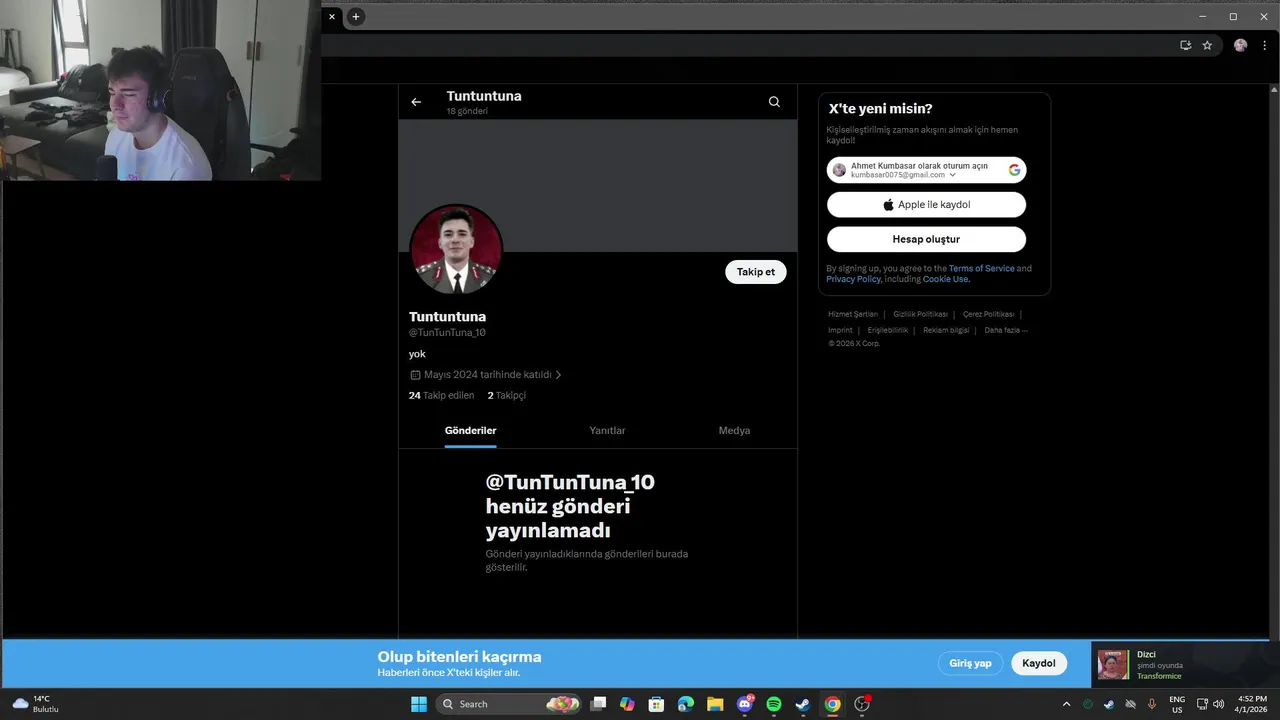Switch to the Medya tab

(734, 431)
